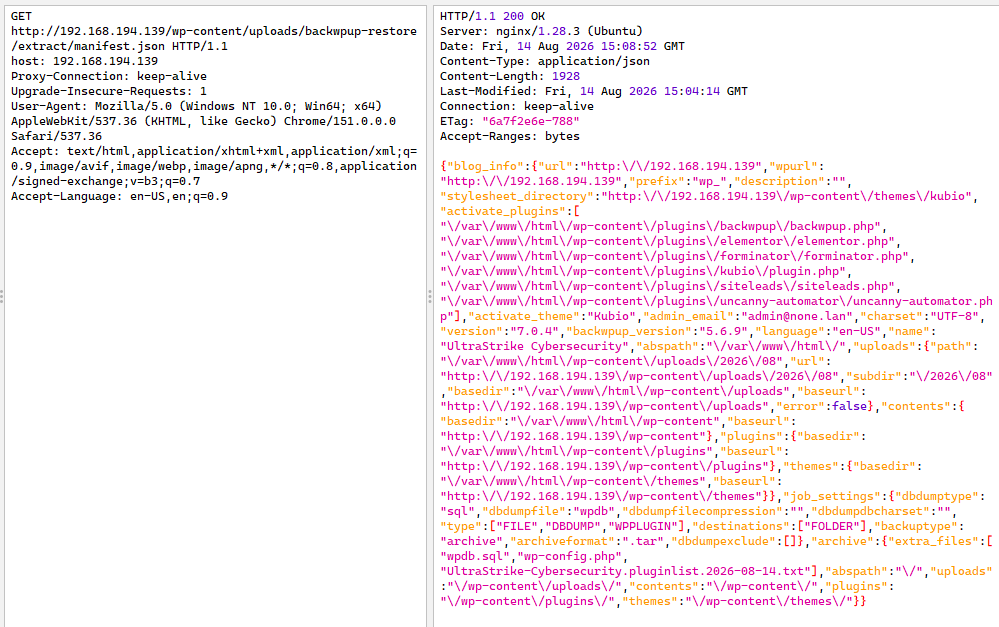This screenshot has height=627, width=999.
Task: Select the ".tar" archiveformat value
Action: point(643,541)
